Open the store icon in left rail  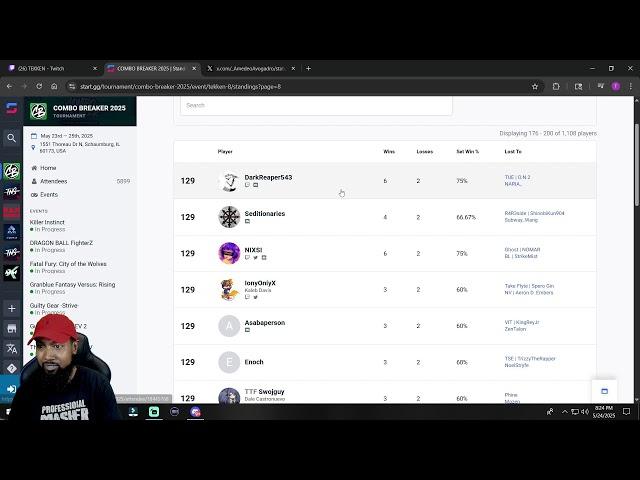[x=11, y=328]
